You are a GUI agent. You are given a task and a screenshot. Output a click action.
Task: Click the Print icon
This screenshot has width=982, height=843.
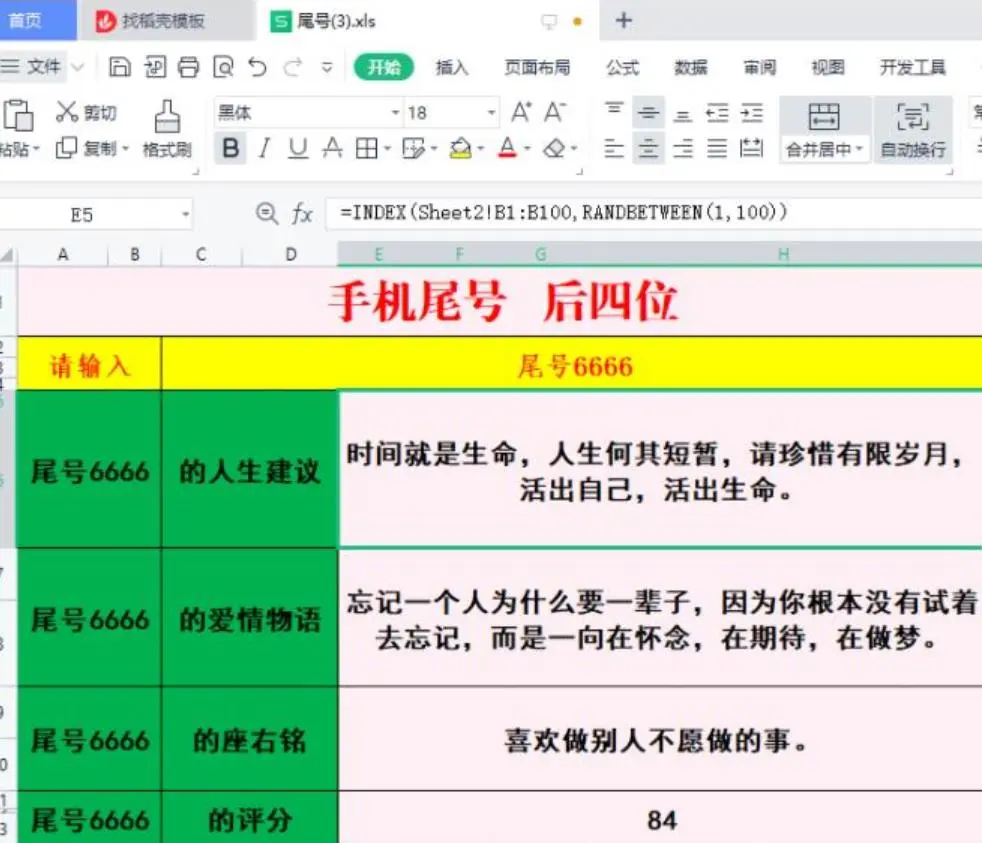click(188, 67)
